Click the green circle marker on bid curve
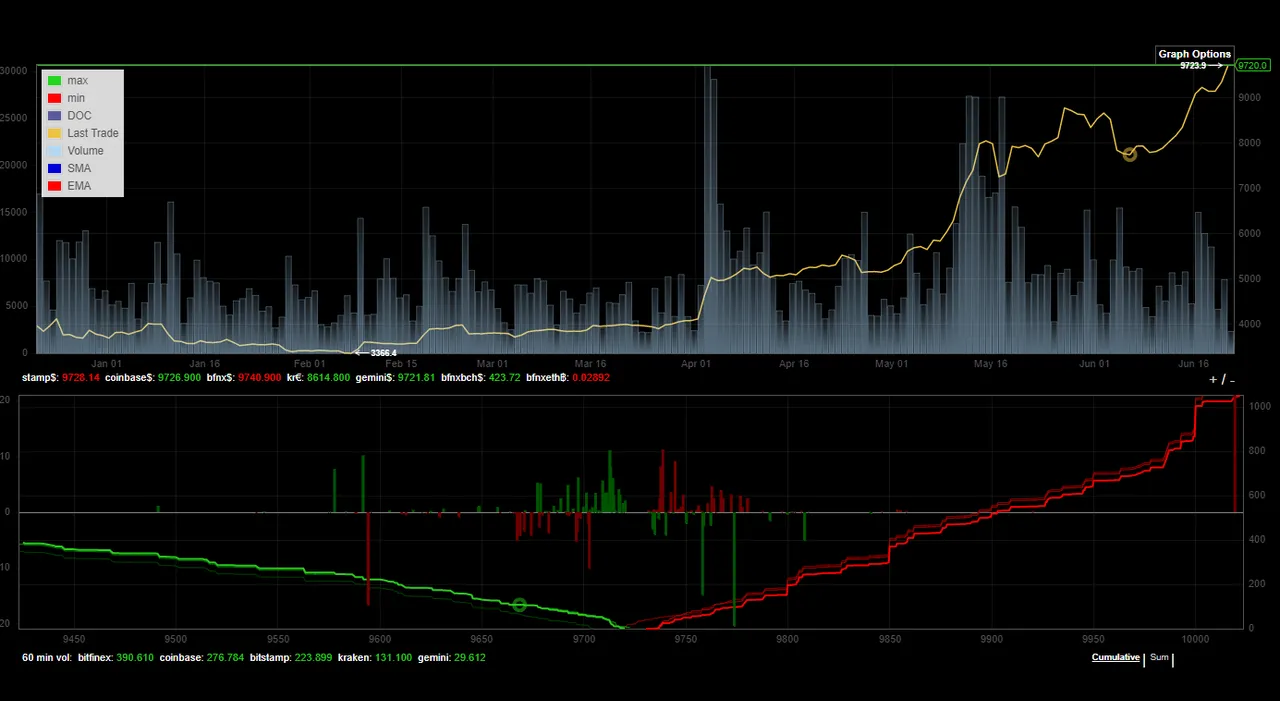1280x701 pixels. 519,605
